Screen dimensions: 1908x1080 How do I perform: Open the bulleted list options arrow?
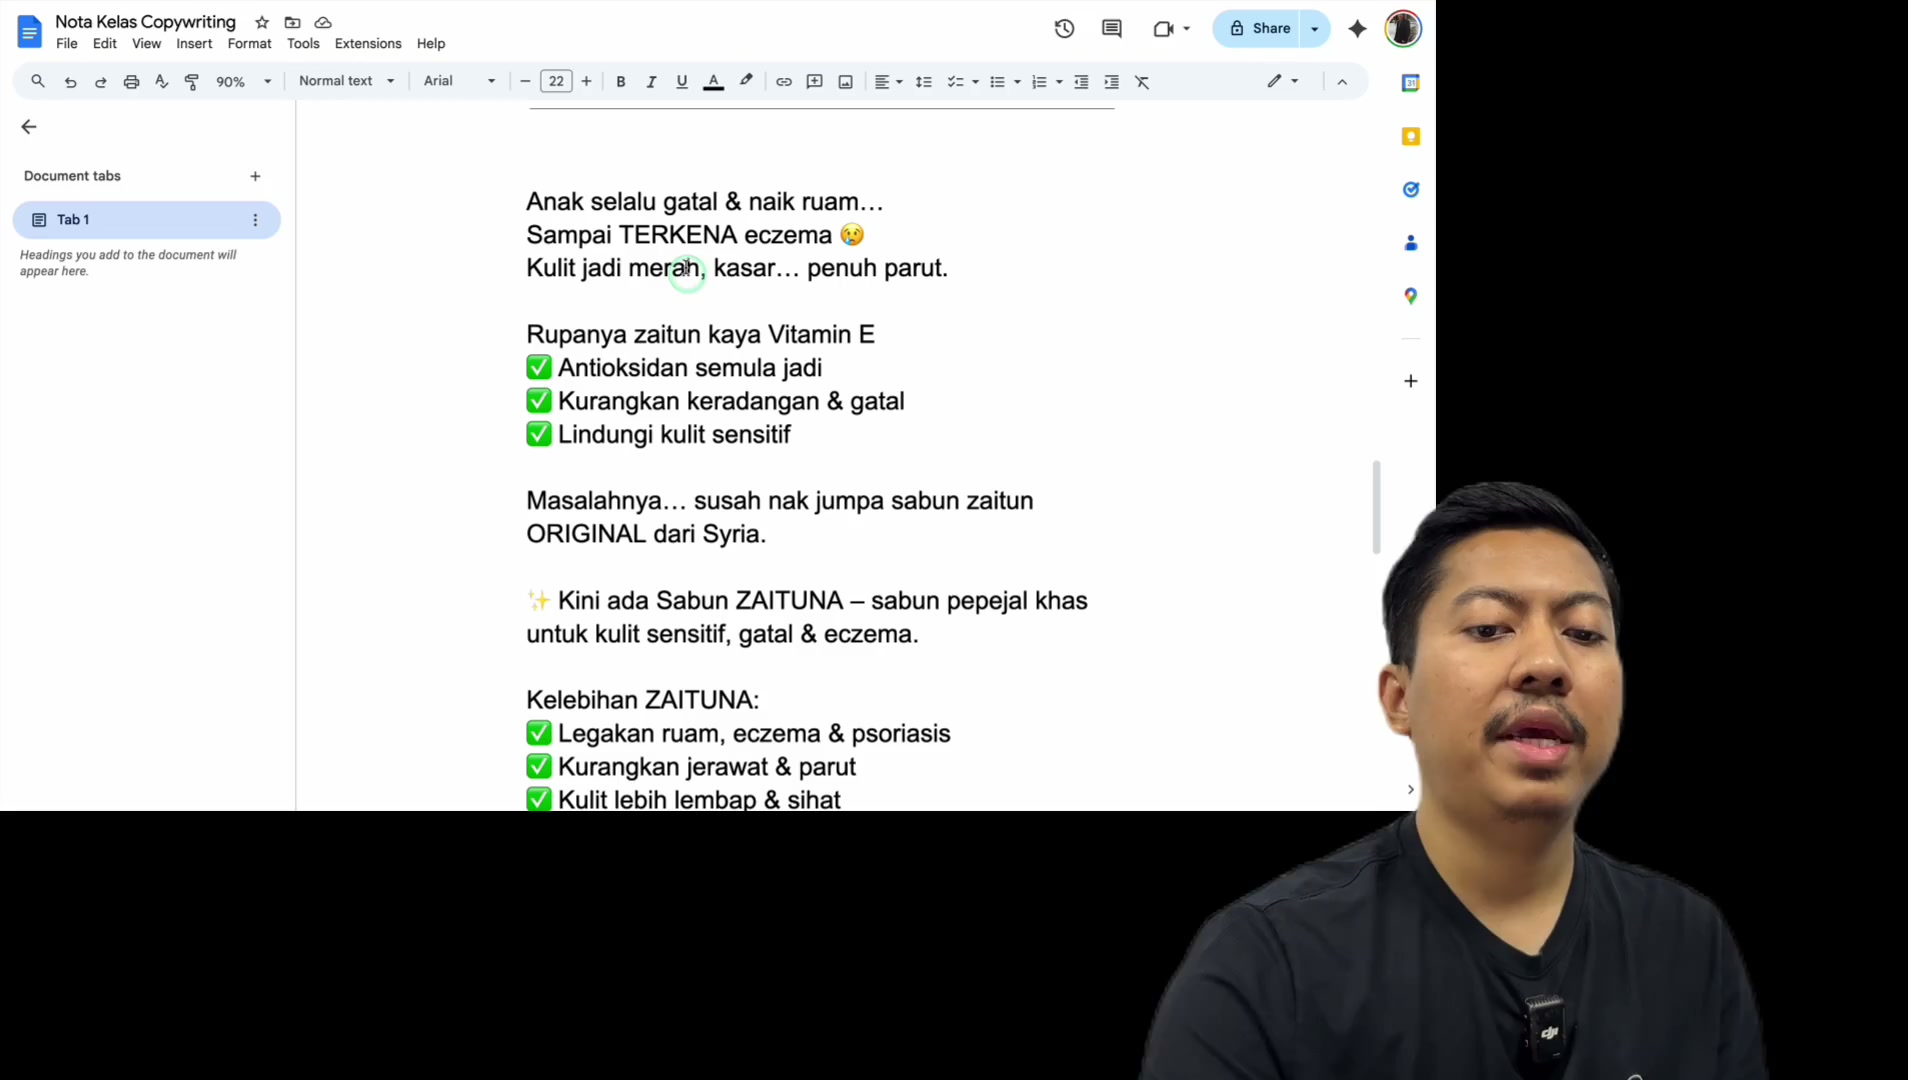click(x=1017, y=82)
